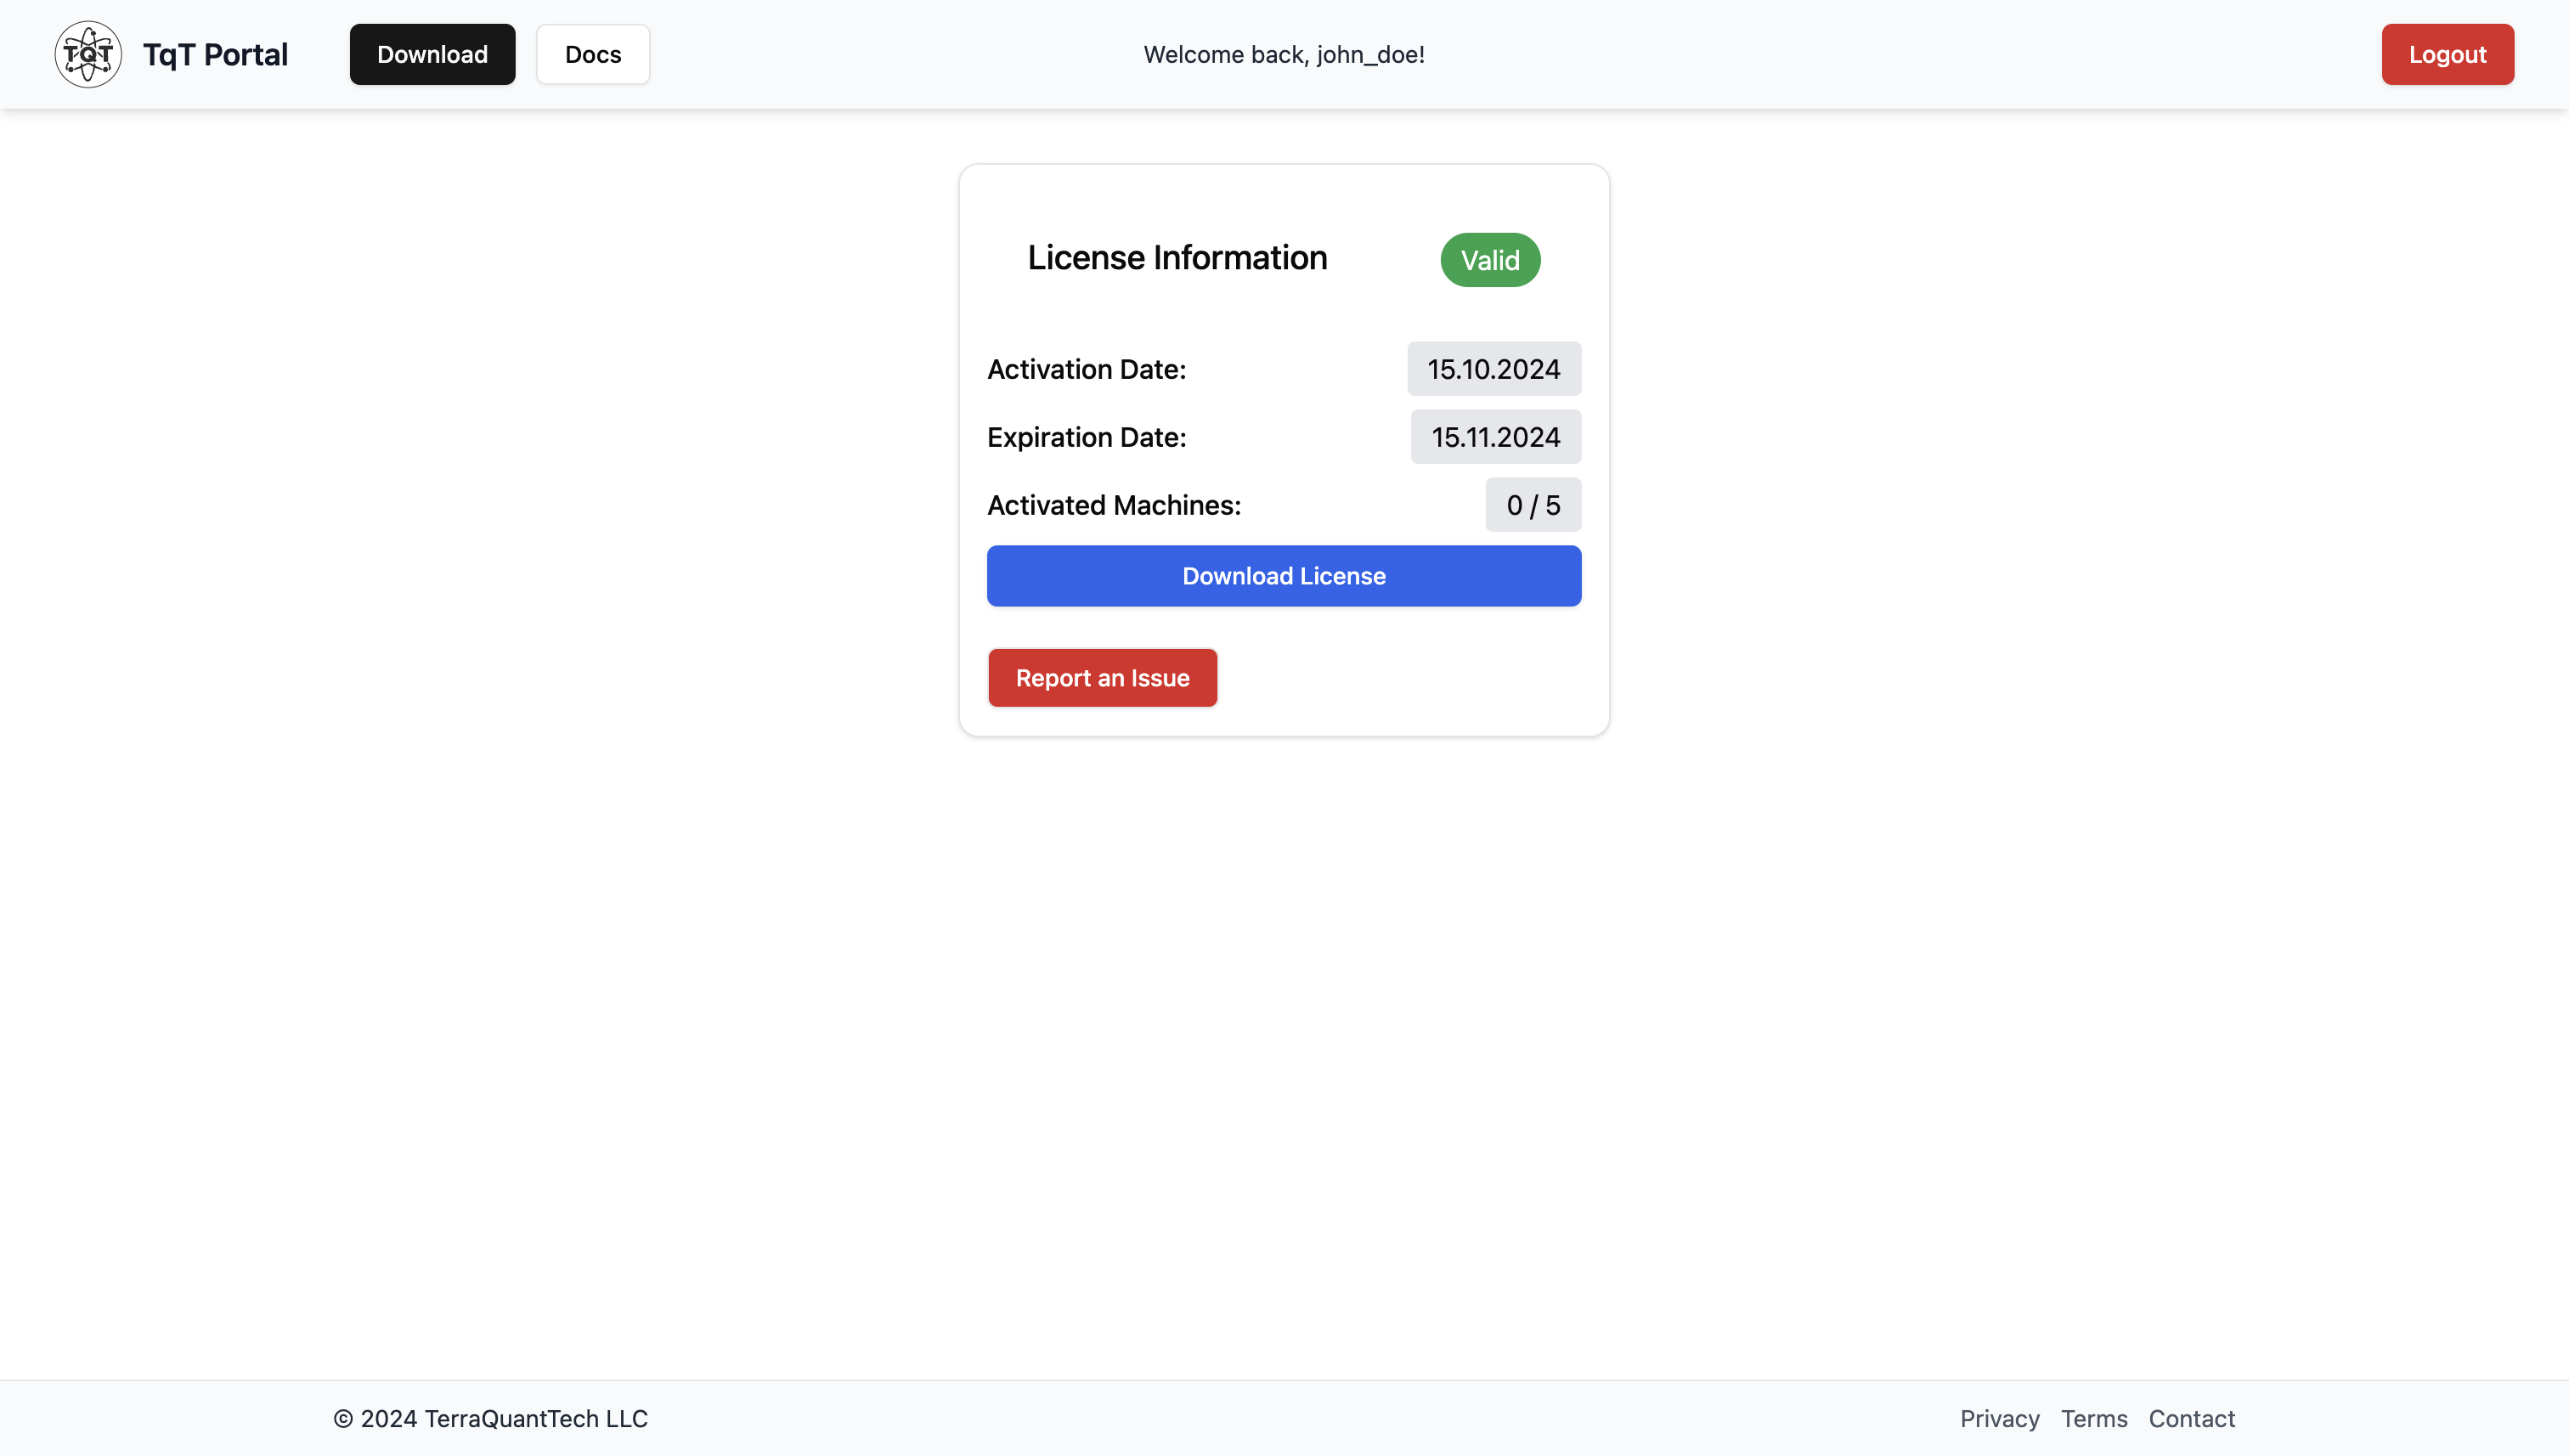Open the Docs page
This screenshot has height=1456, width=2569.
tap(593, 54)
